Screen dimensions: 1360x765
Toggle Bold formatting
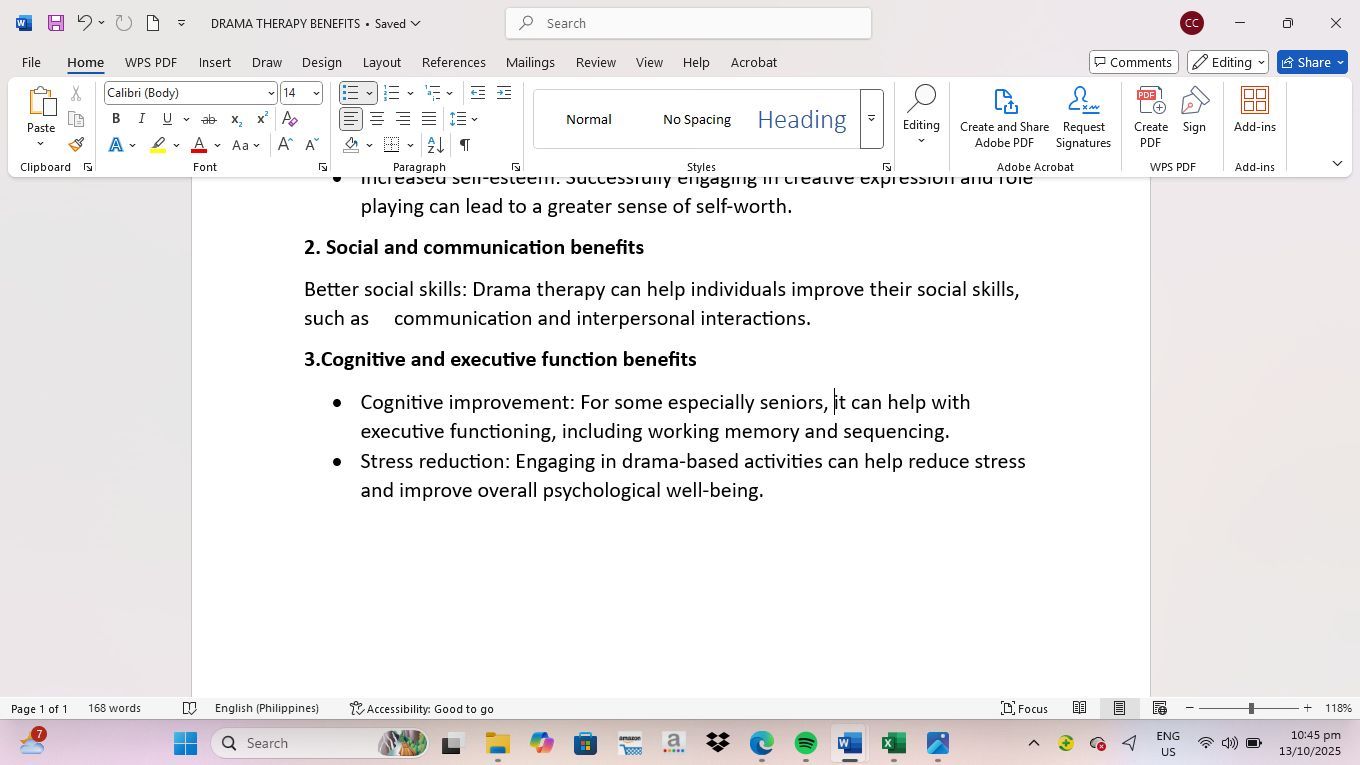tap(116, 119)
